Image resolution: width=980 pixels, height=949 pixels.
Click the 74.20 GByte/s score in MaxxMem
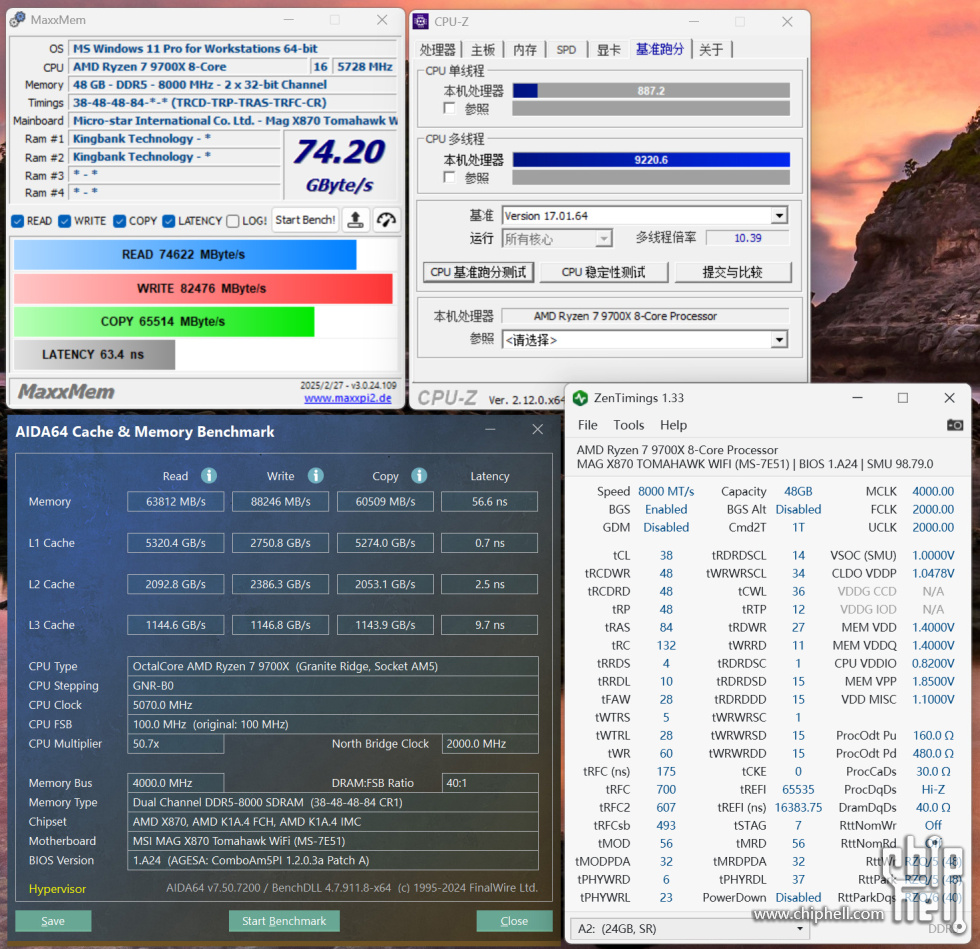coord(339,166)
